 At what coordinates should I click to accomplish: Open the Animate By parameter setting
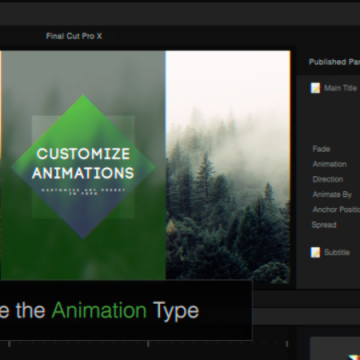(332, 194)
